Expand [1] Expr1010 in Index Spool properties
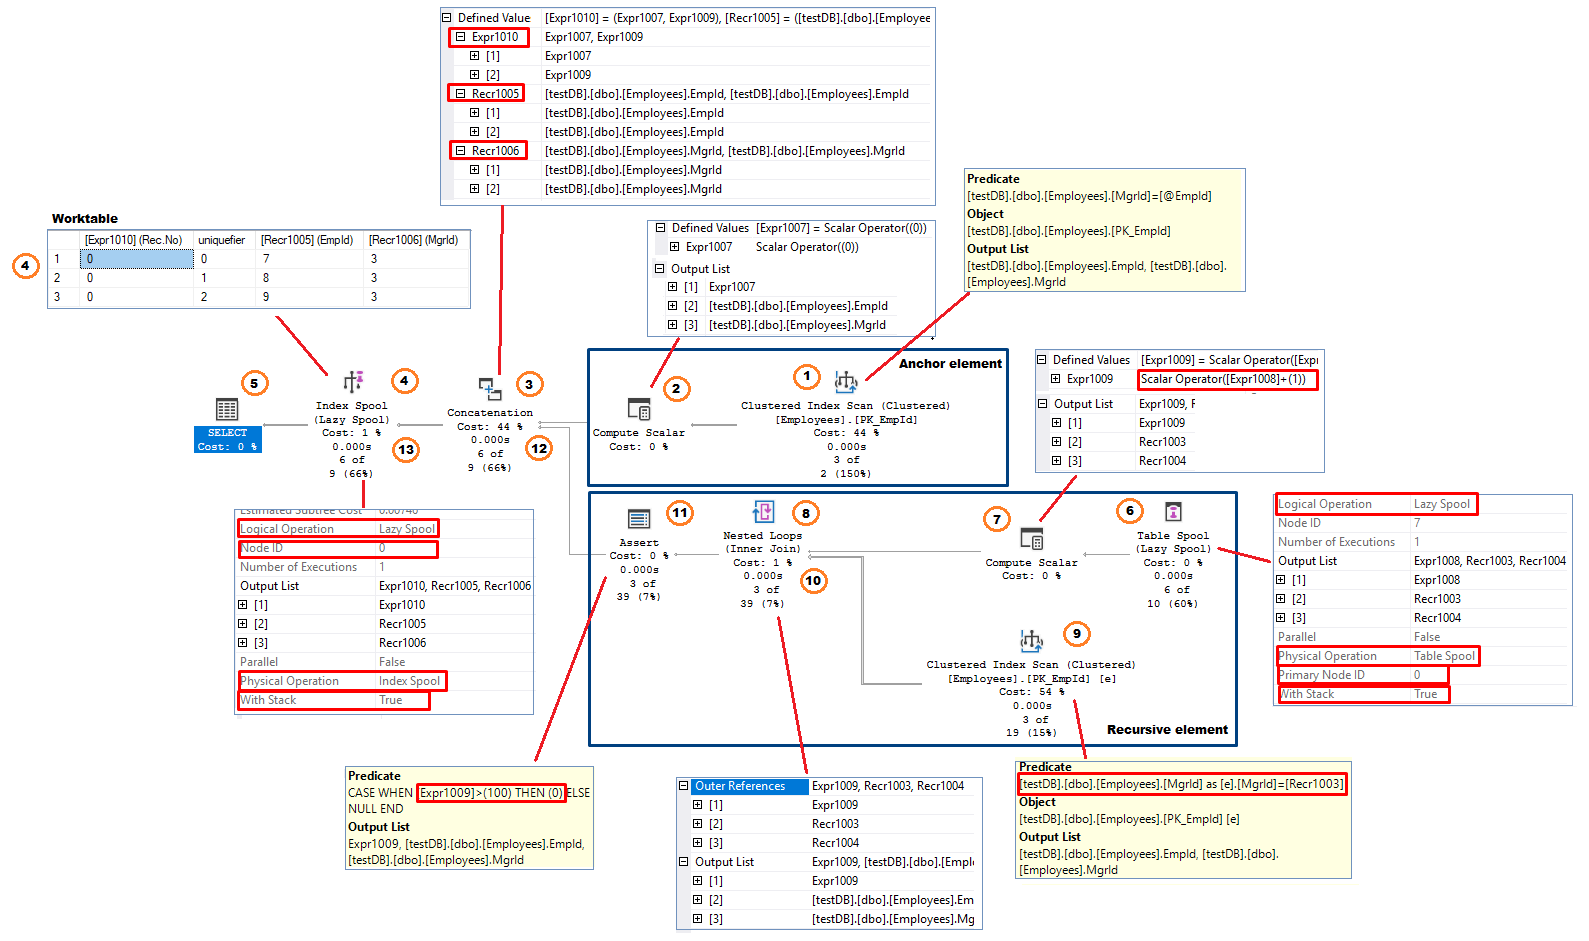Screen dimensions: 1589x941 click(x=243, y=605)
